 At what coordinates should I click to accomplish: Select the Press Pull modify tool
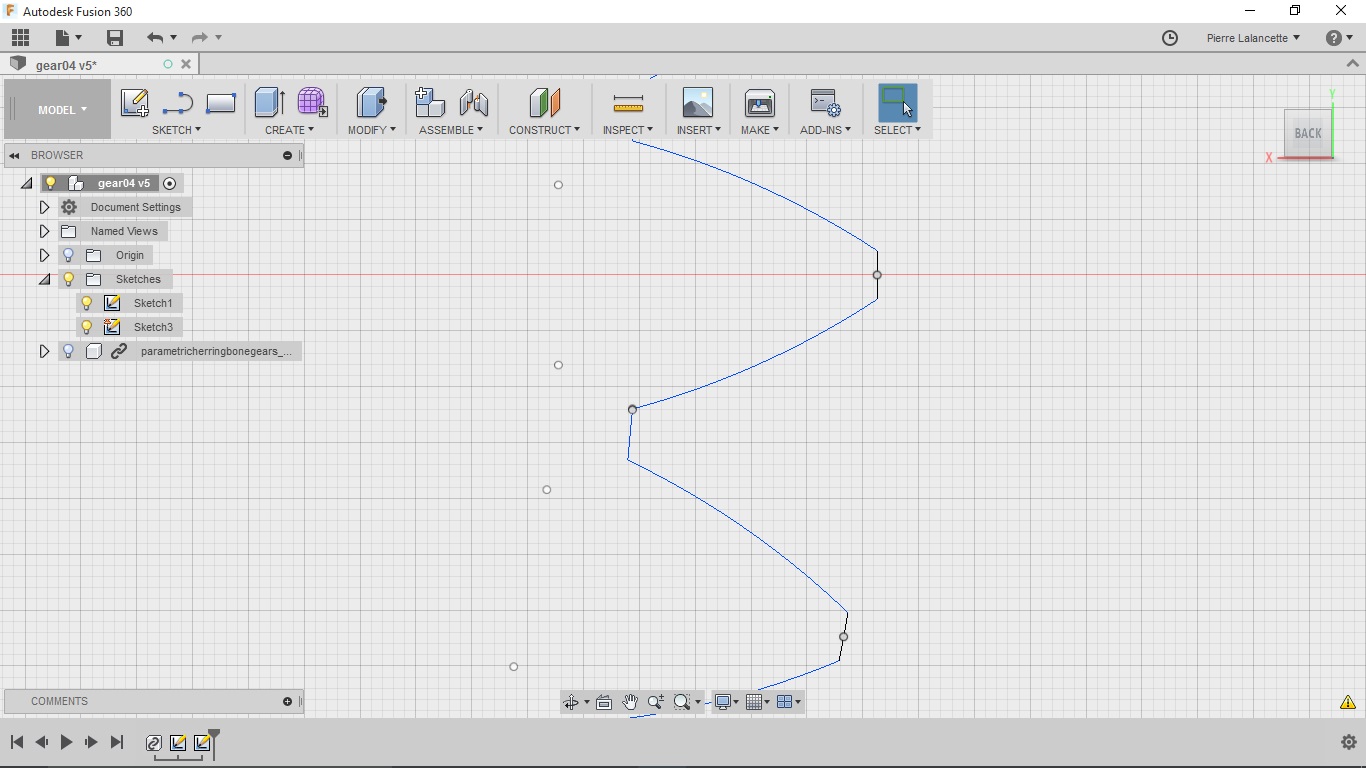point(371,103)
